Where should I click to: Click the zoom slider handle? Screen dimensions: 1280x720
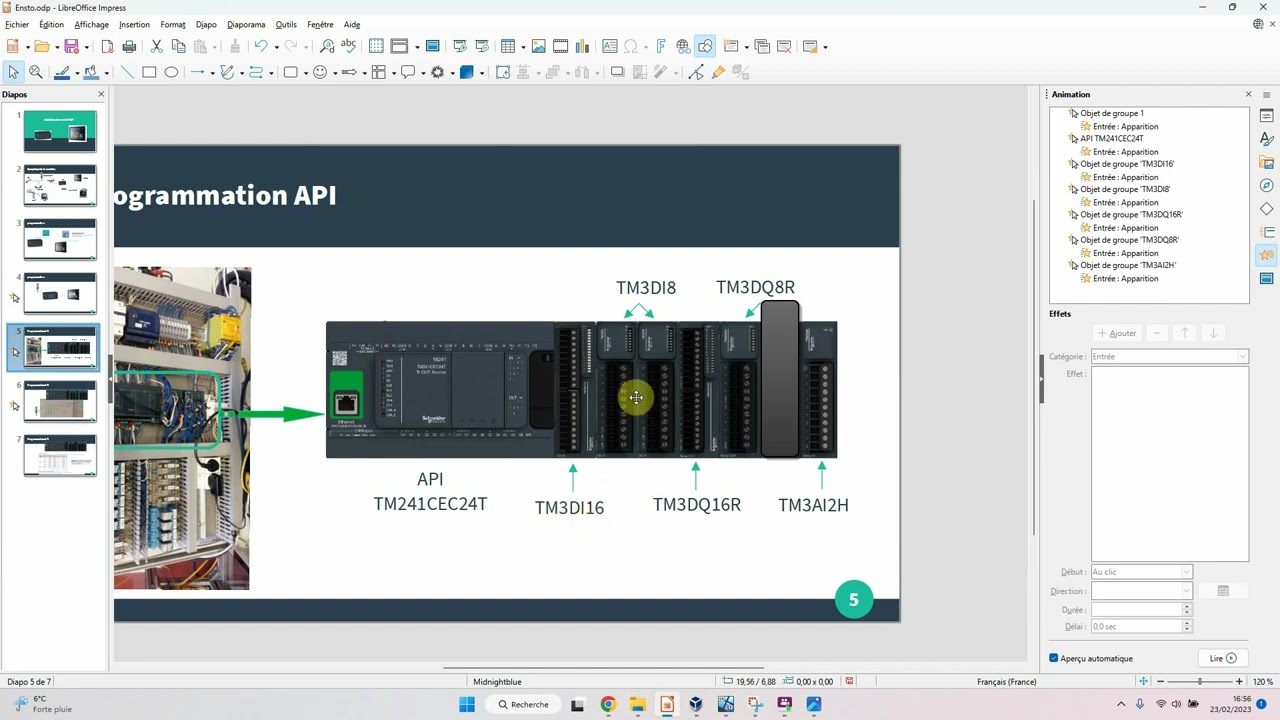pyautogui.click(x=1200, y=682)
